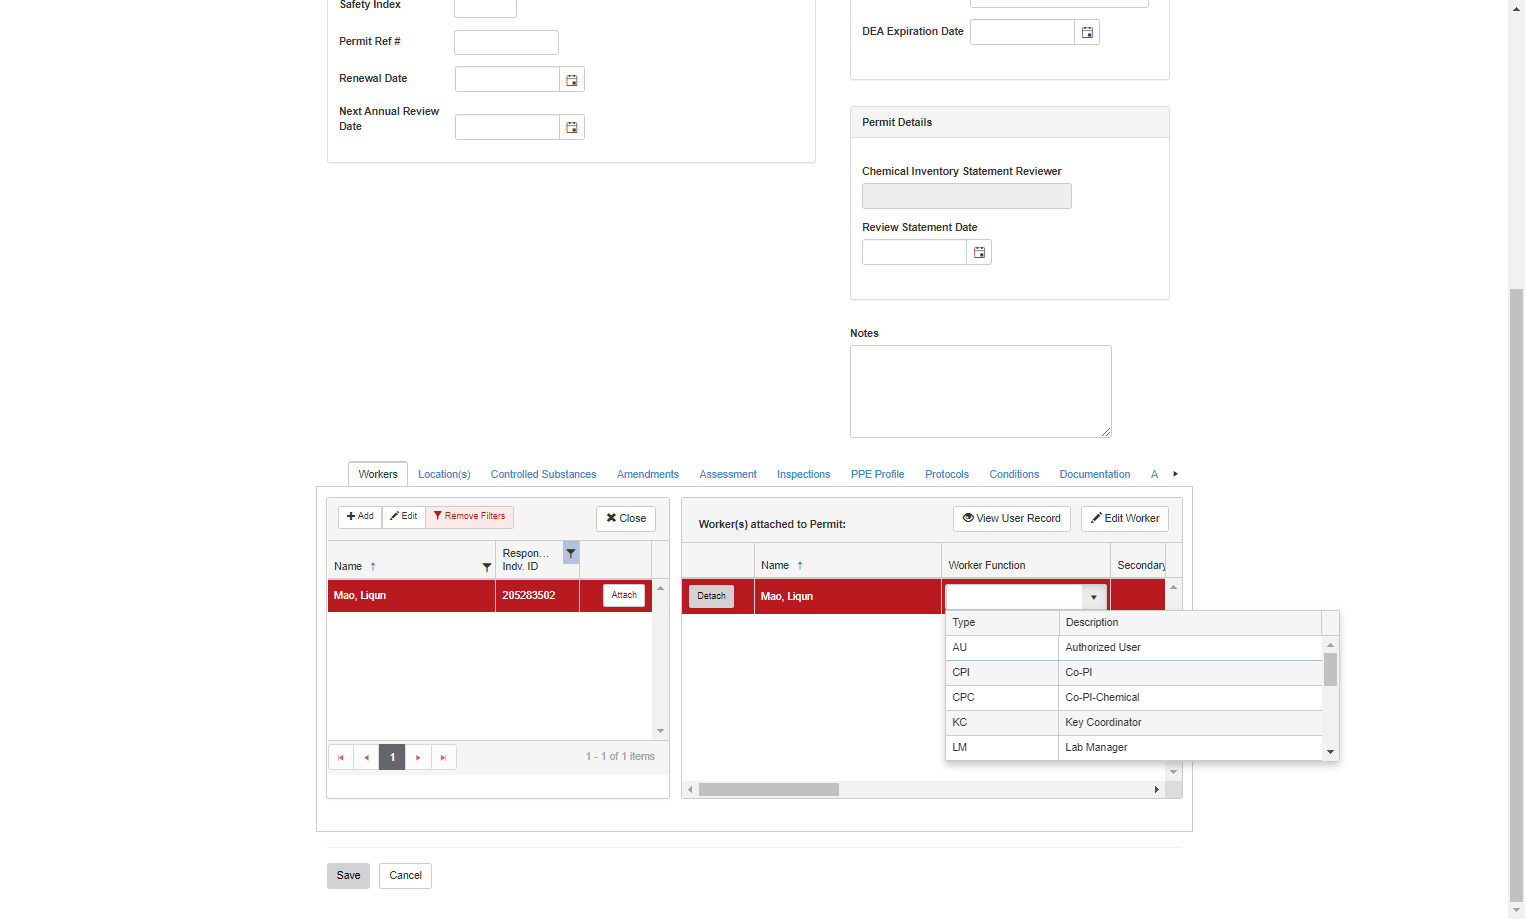This screenshot has height=919, width=1525.
Task: Go to the next page of workers
Action: click(418, 757)
